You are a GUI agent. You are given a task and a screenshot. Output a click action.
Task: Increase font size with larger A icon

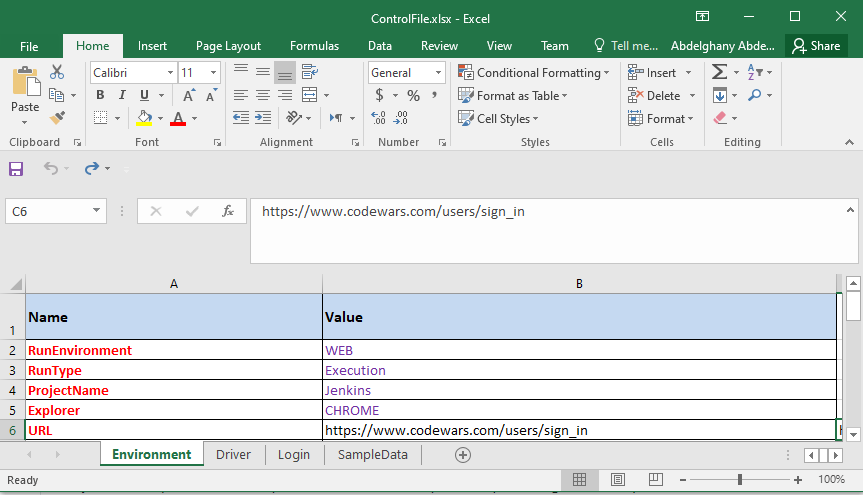tap(189, 95)
